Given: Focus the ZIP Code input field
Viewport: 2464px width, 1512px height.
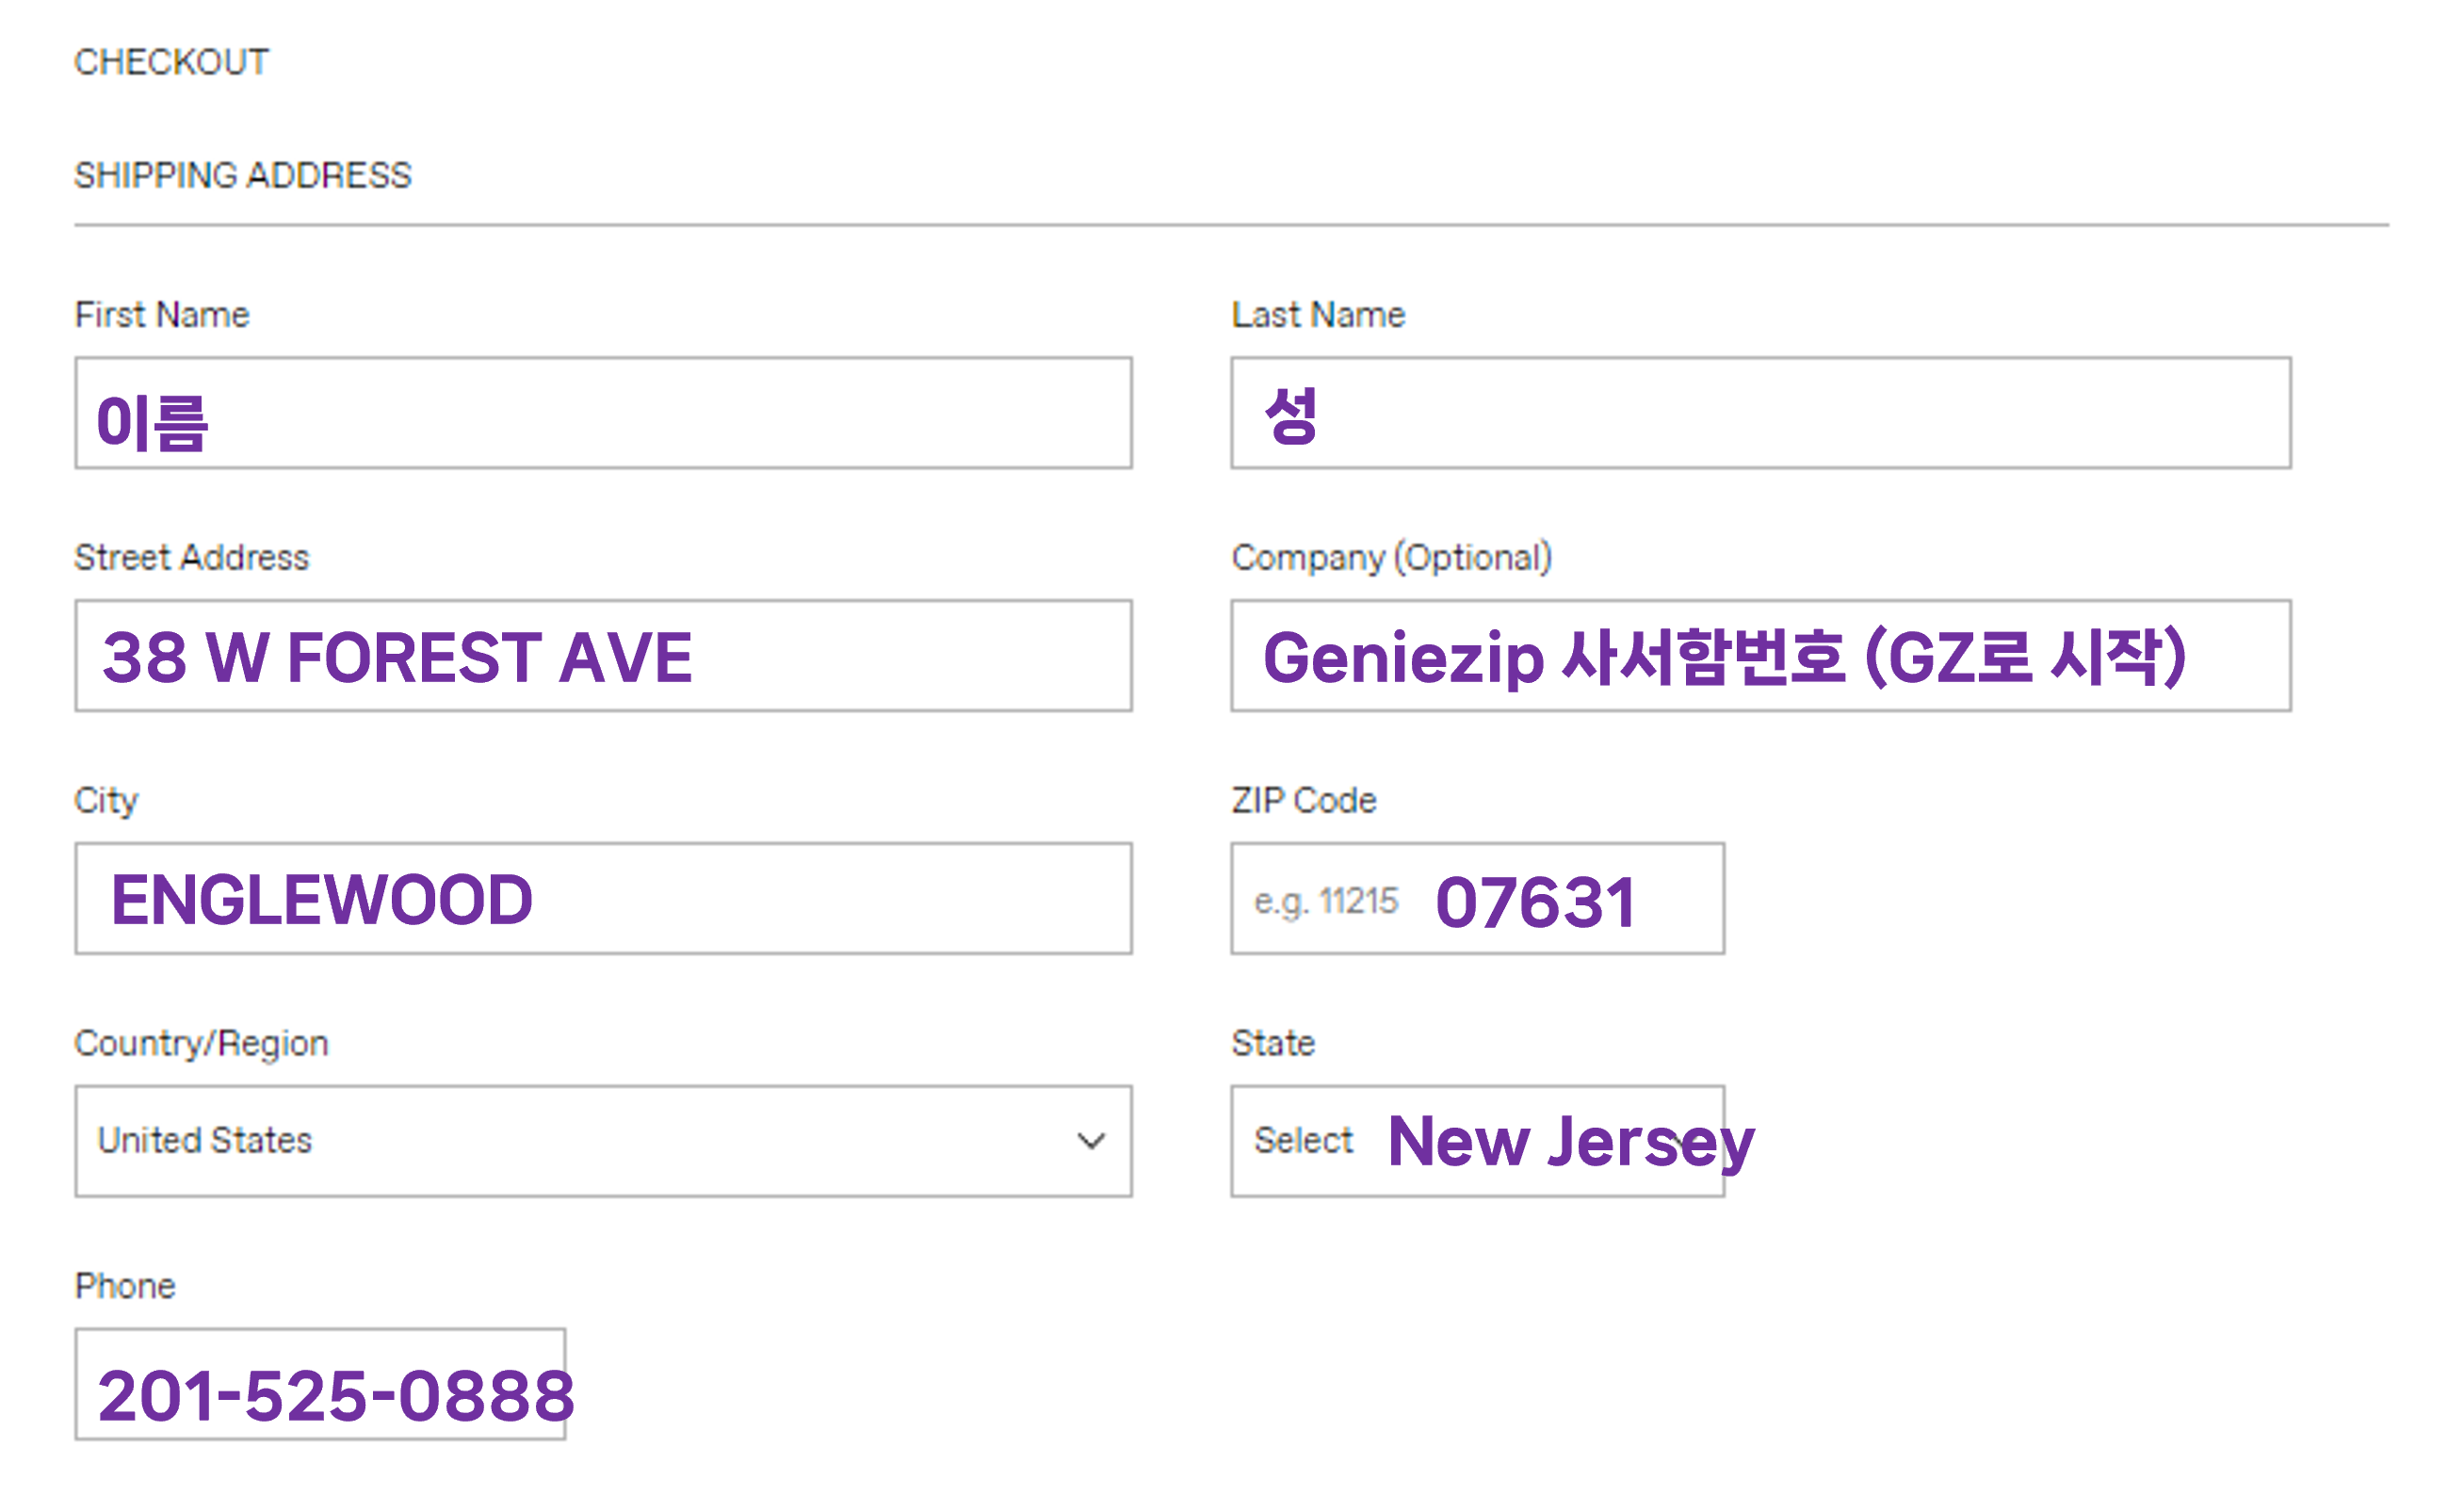Looking at the screenshot, I should [x=1477, y=898].
